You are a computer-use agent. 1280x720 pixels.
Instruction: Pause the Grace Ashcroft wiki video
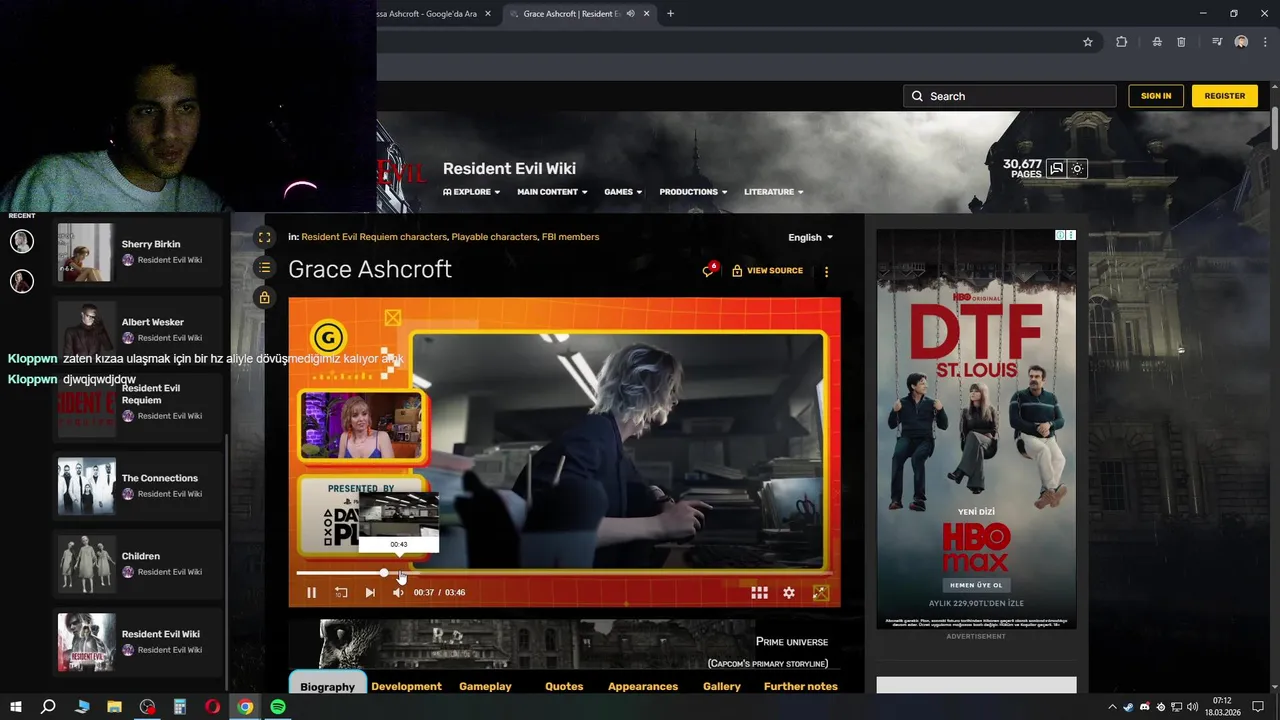coord(311,592)
